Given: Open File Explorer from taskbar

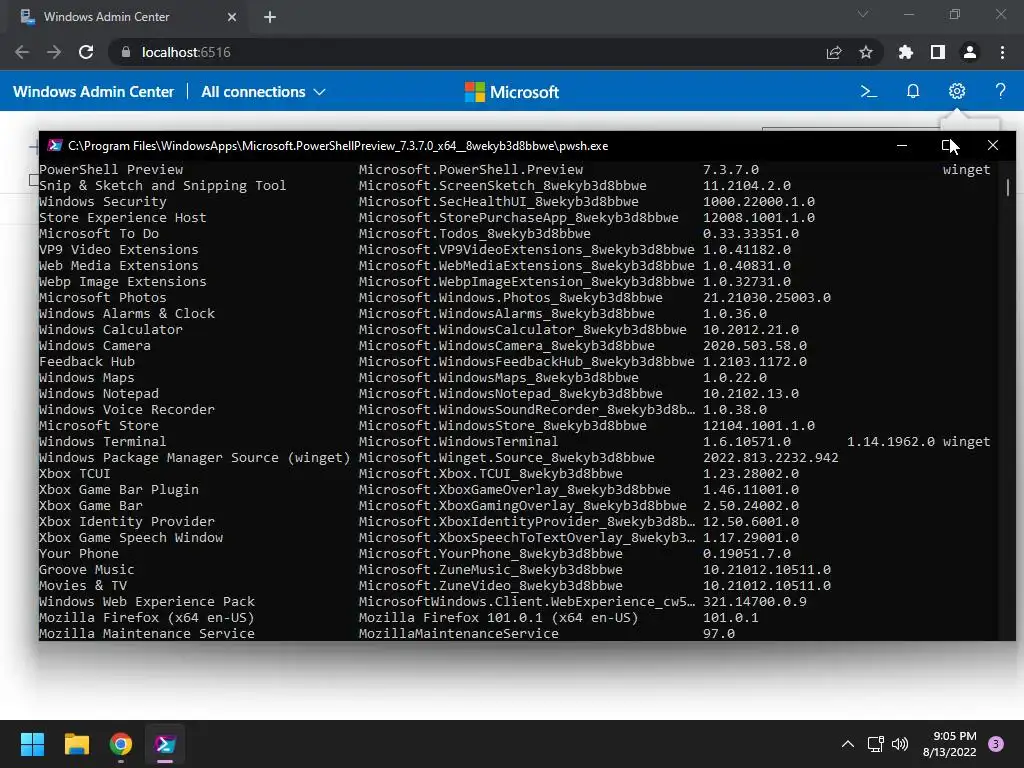Looking at the screenshot, I should (x=76, y=744).
